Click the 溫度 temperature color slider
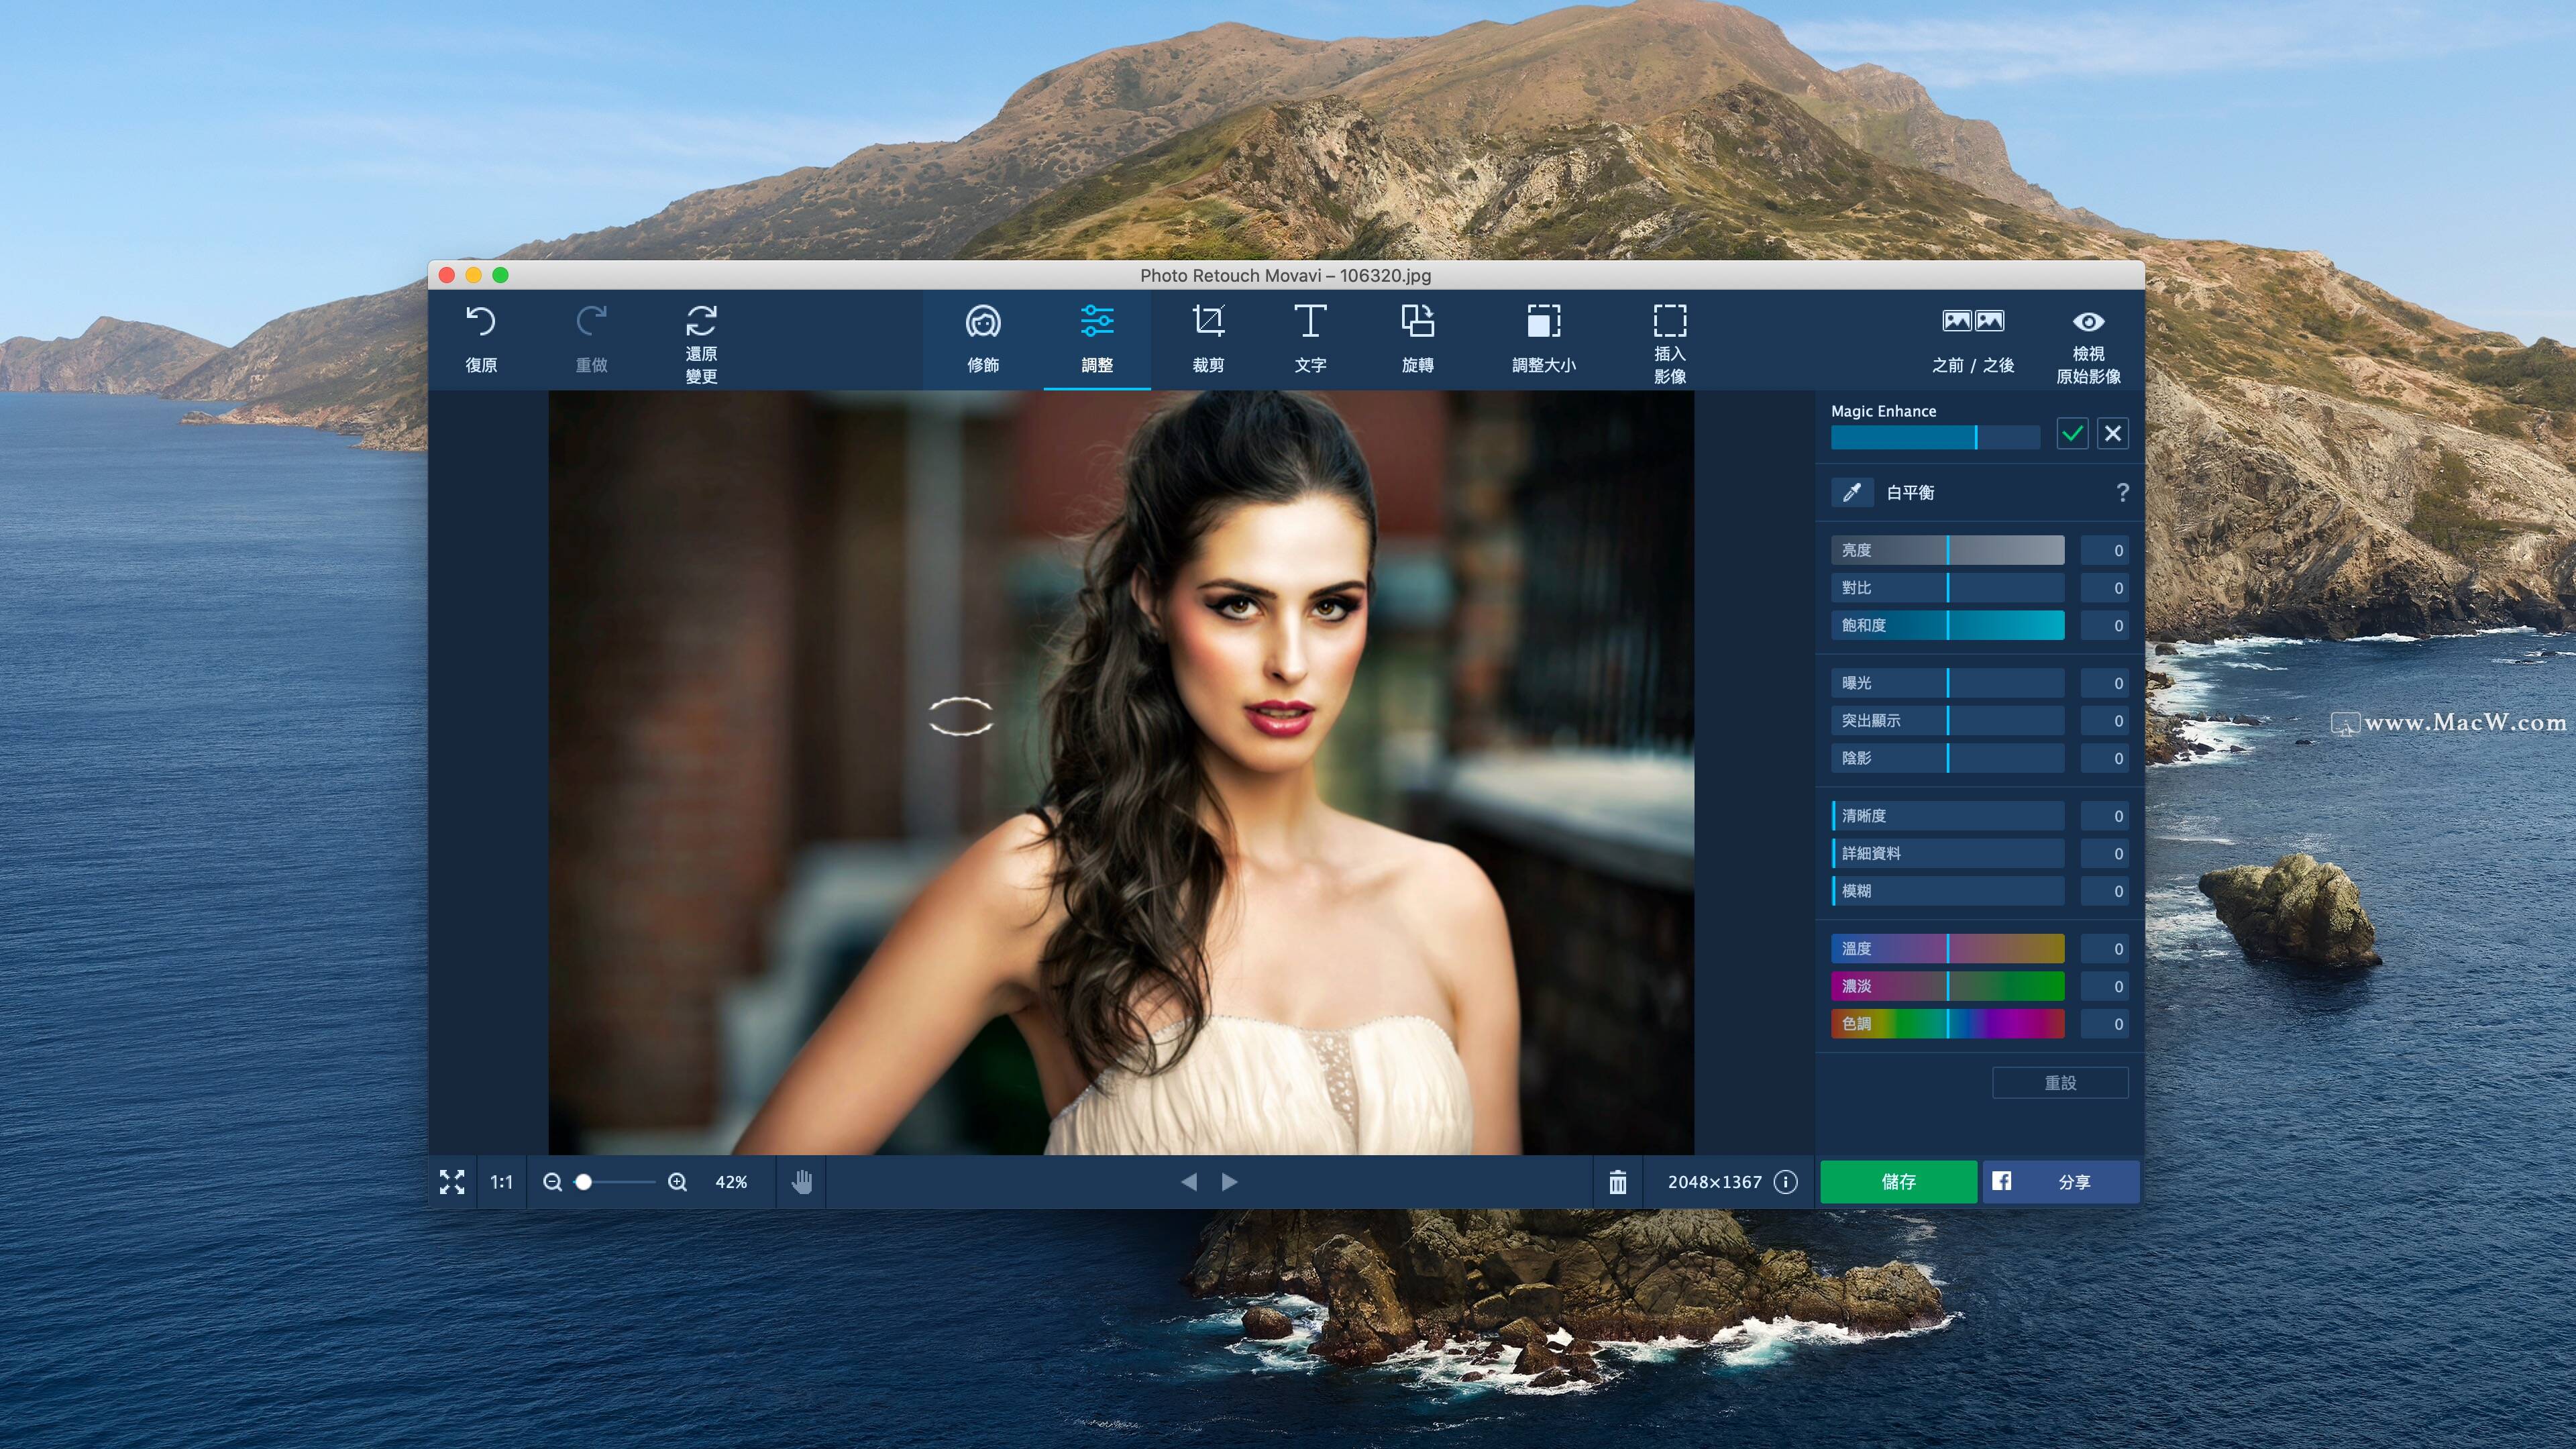This screenshot has height=1449, width=2576. 1947,948
